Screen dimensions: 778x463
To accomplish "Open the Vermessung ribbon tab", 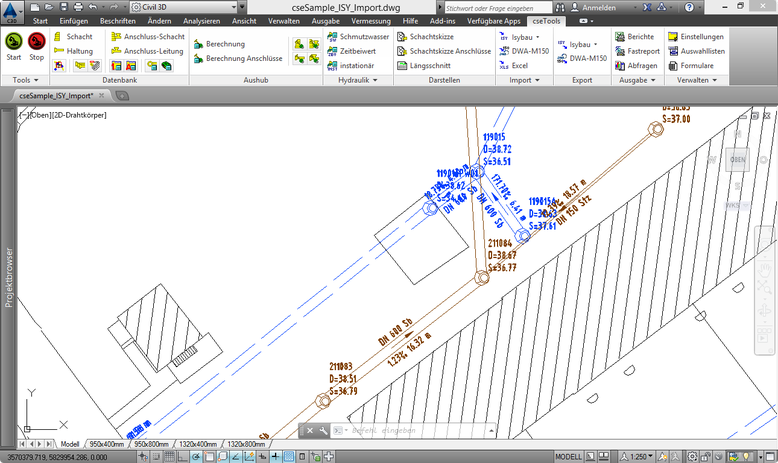I will (371, 21).
